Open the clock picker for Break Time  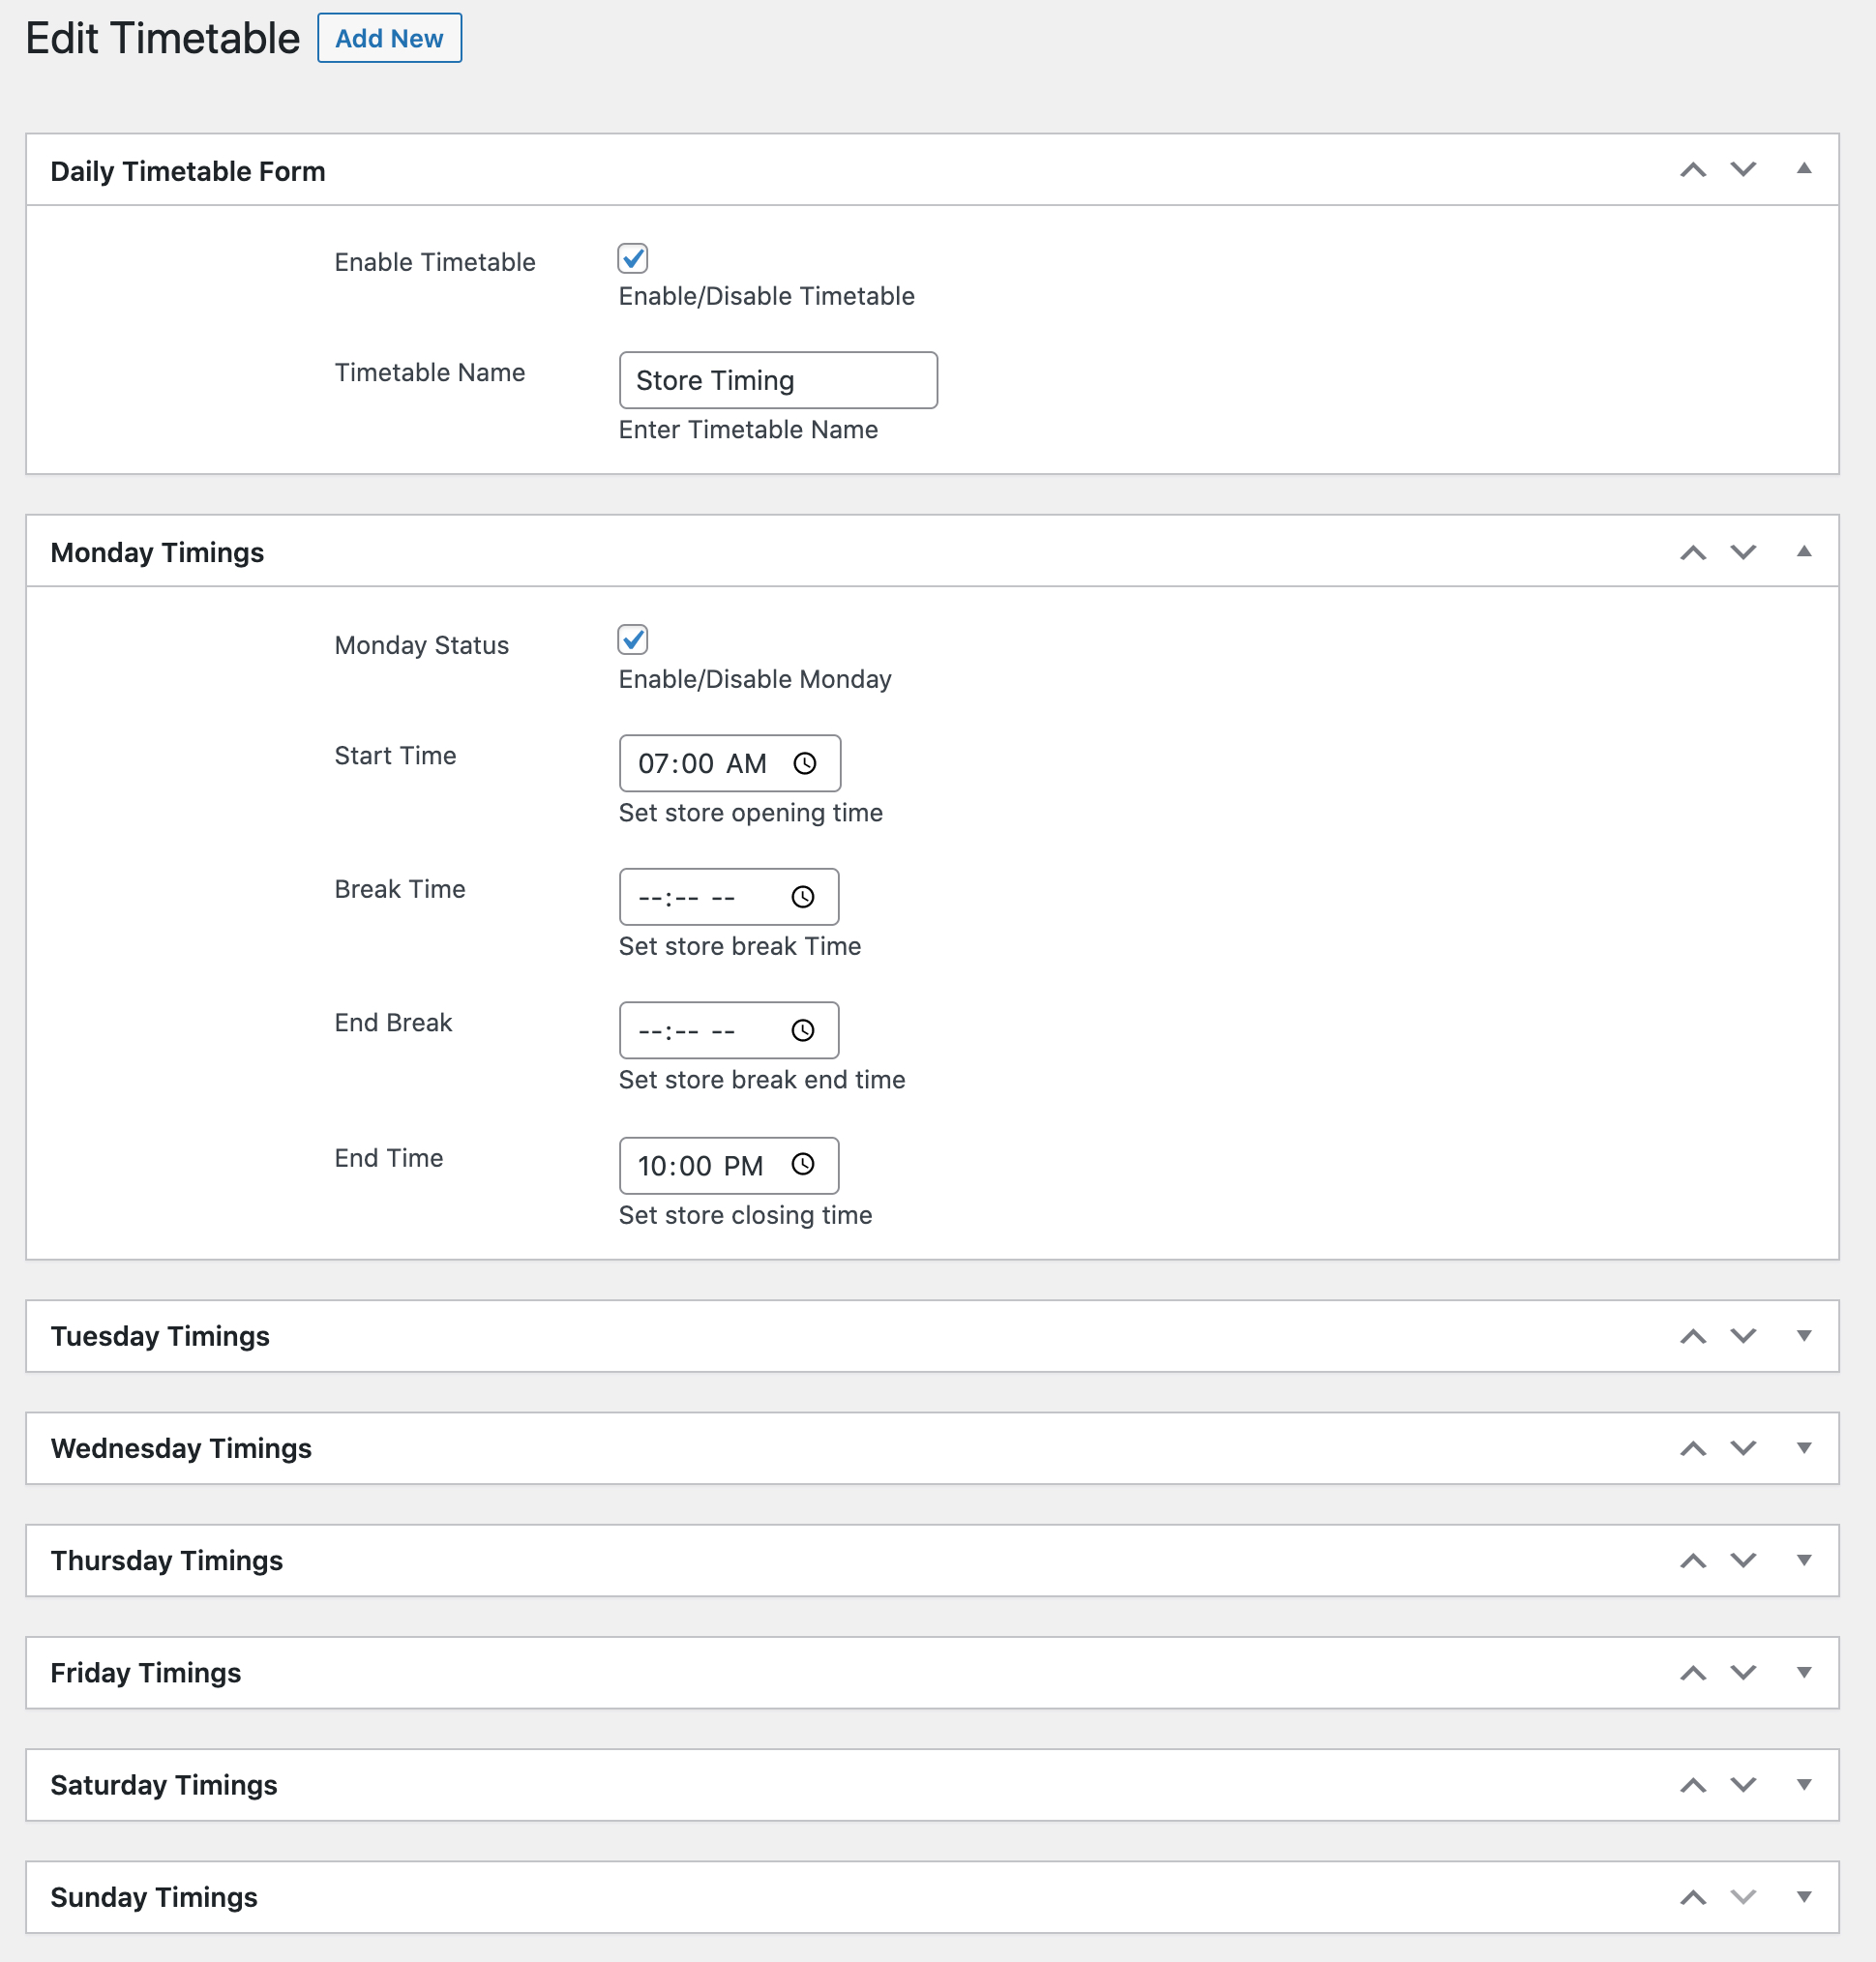(804, 897)
